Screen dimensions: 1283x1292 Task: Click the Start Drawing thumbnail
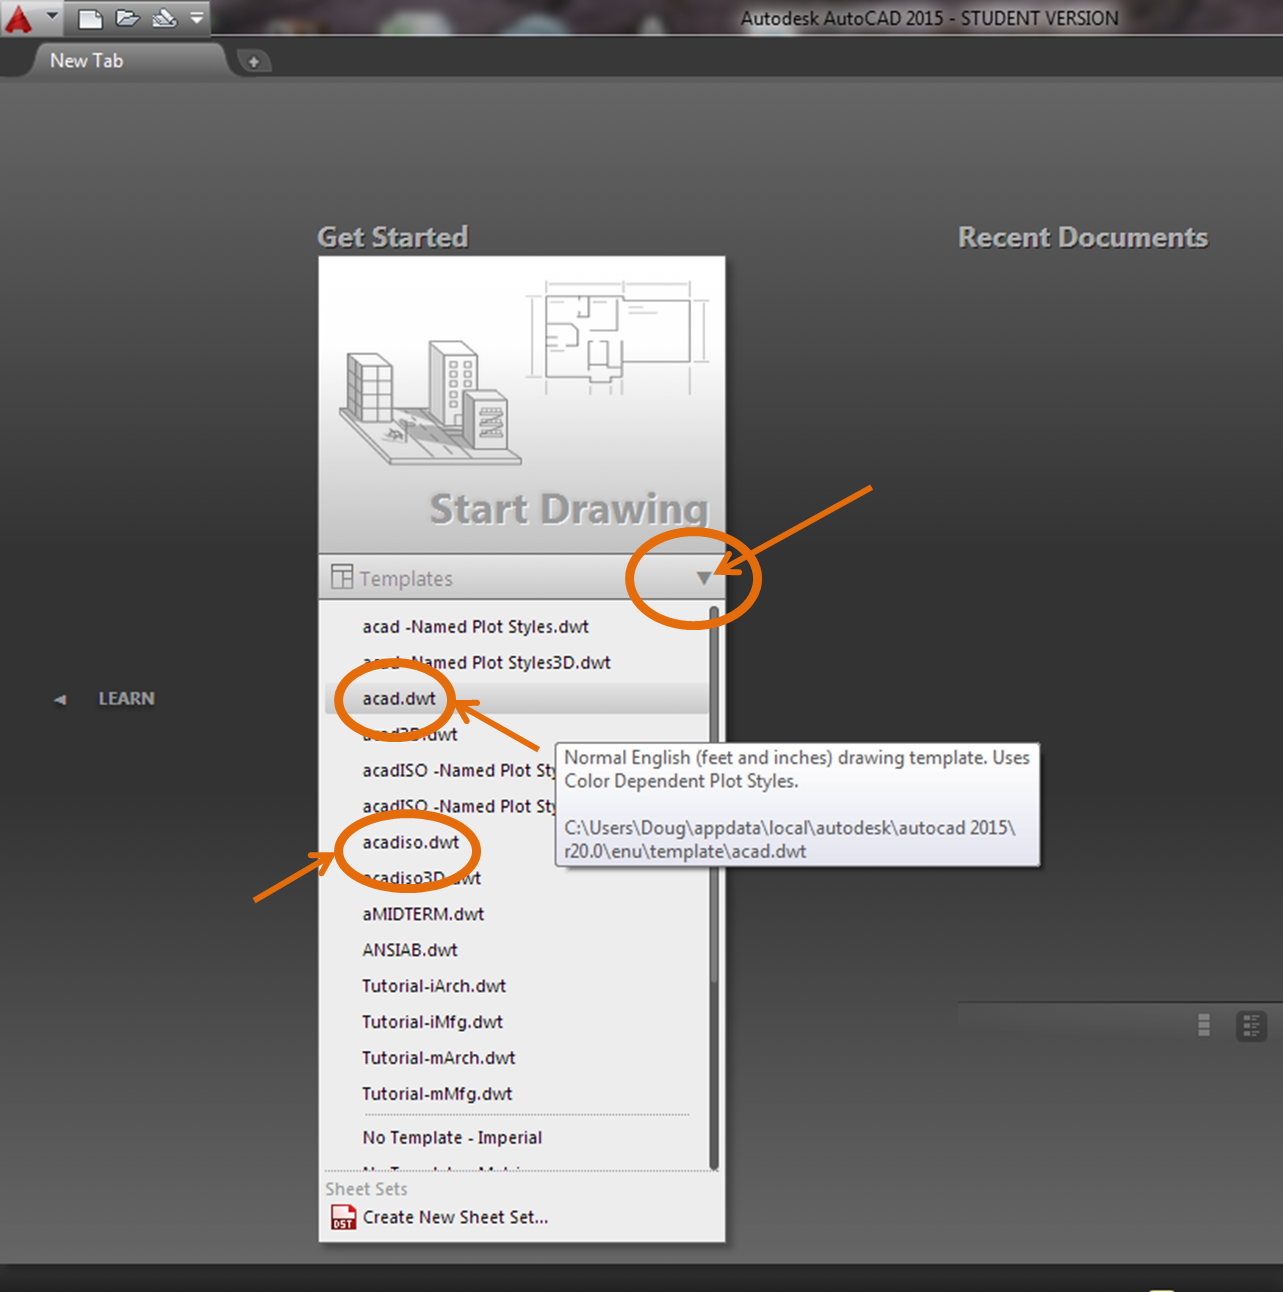522,404
